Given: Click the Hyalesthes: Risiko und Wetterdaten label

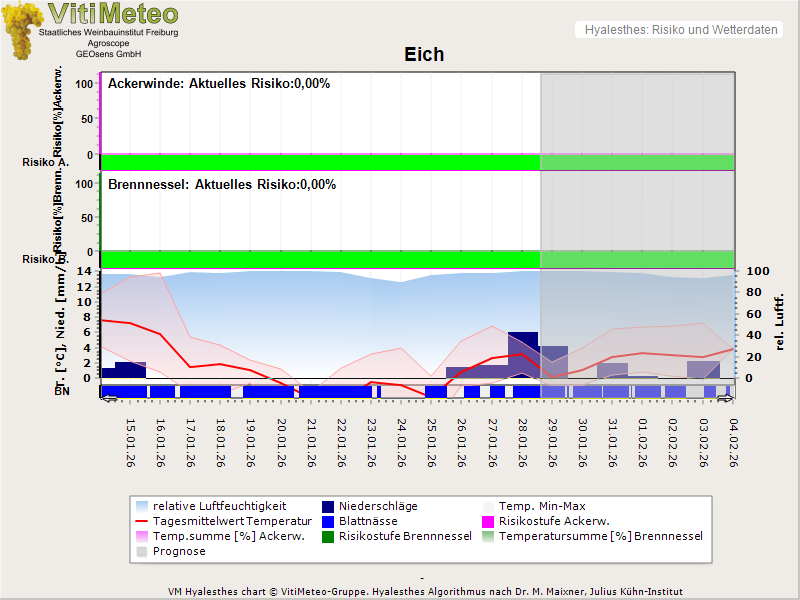Looking at the screenshot, I should pyautogui.click(x=680, y=30).
